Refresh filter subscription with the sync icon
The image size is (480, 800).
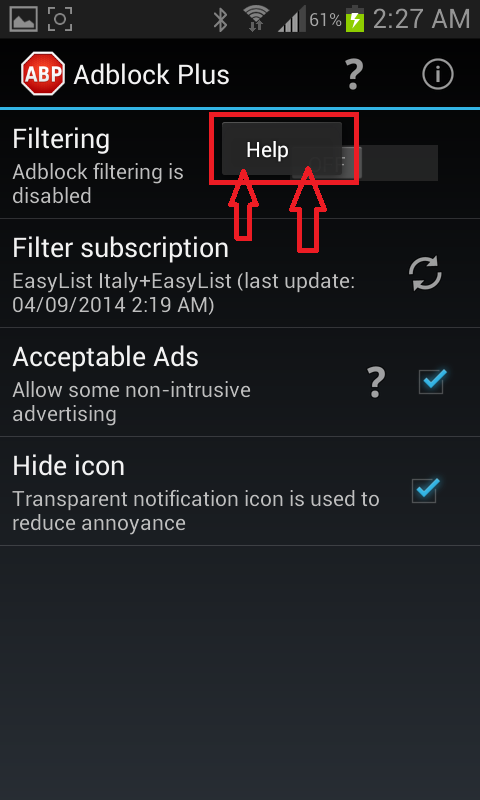tap(425, 273)
